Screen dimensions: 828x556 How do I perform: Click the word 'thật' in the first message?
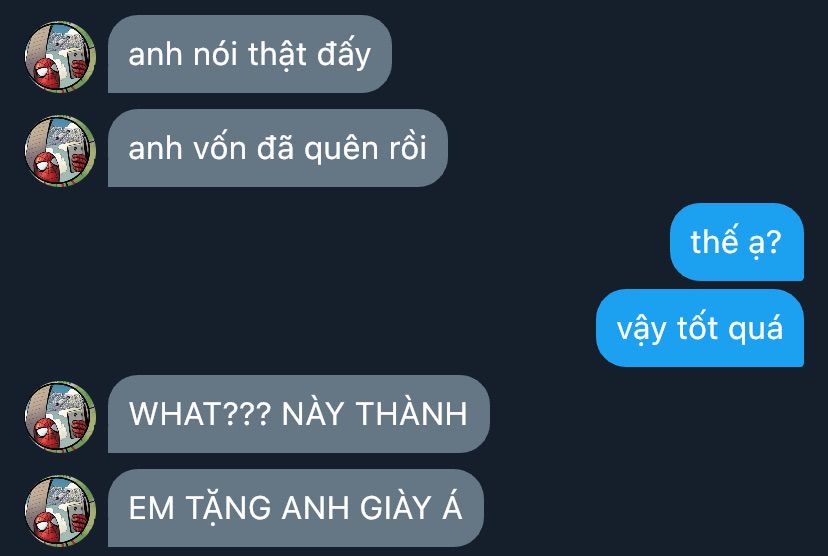pos(277,55)
